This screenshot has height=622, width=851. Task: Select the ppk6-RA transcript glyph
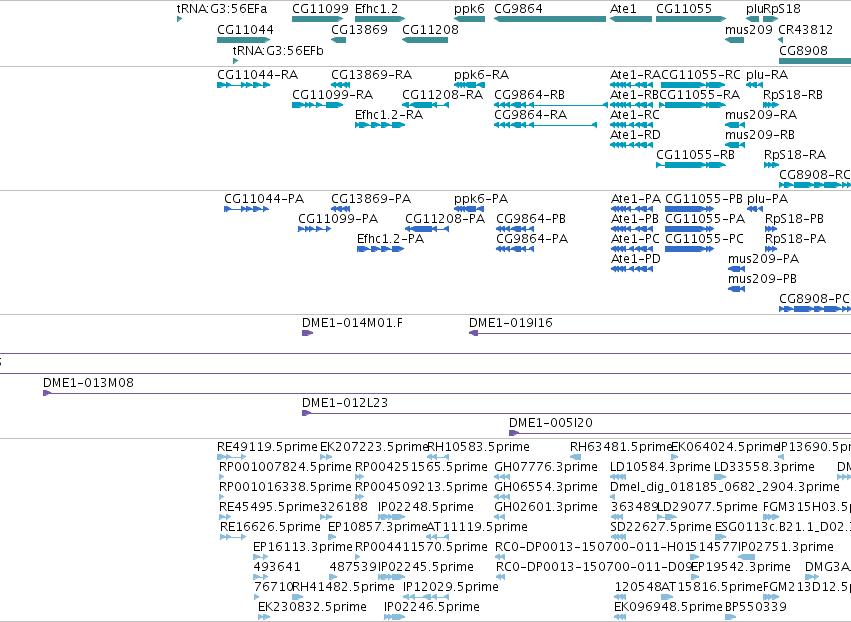tap(469, 85)
